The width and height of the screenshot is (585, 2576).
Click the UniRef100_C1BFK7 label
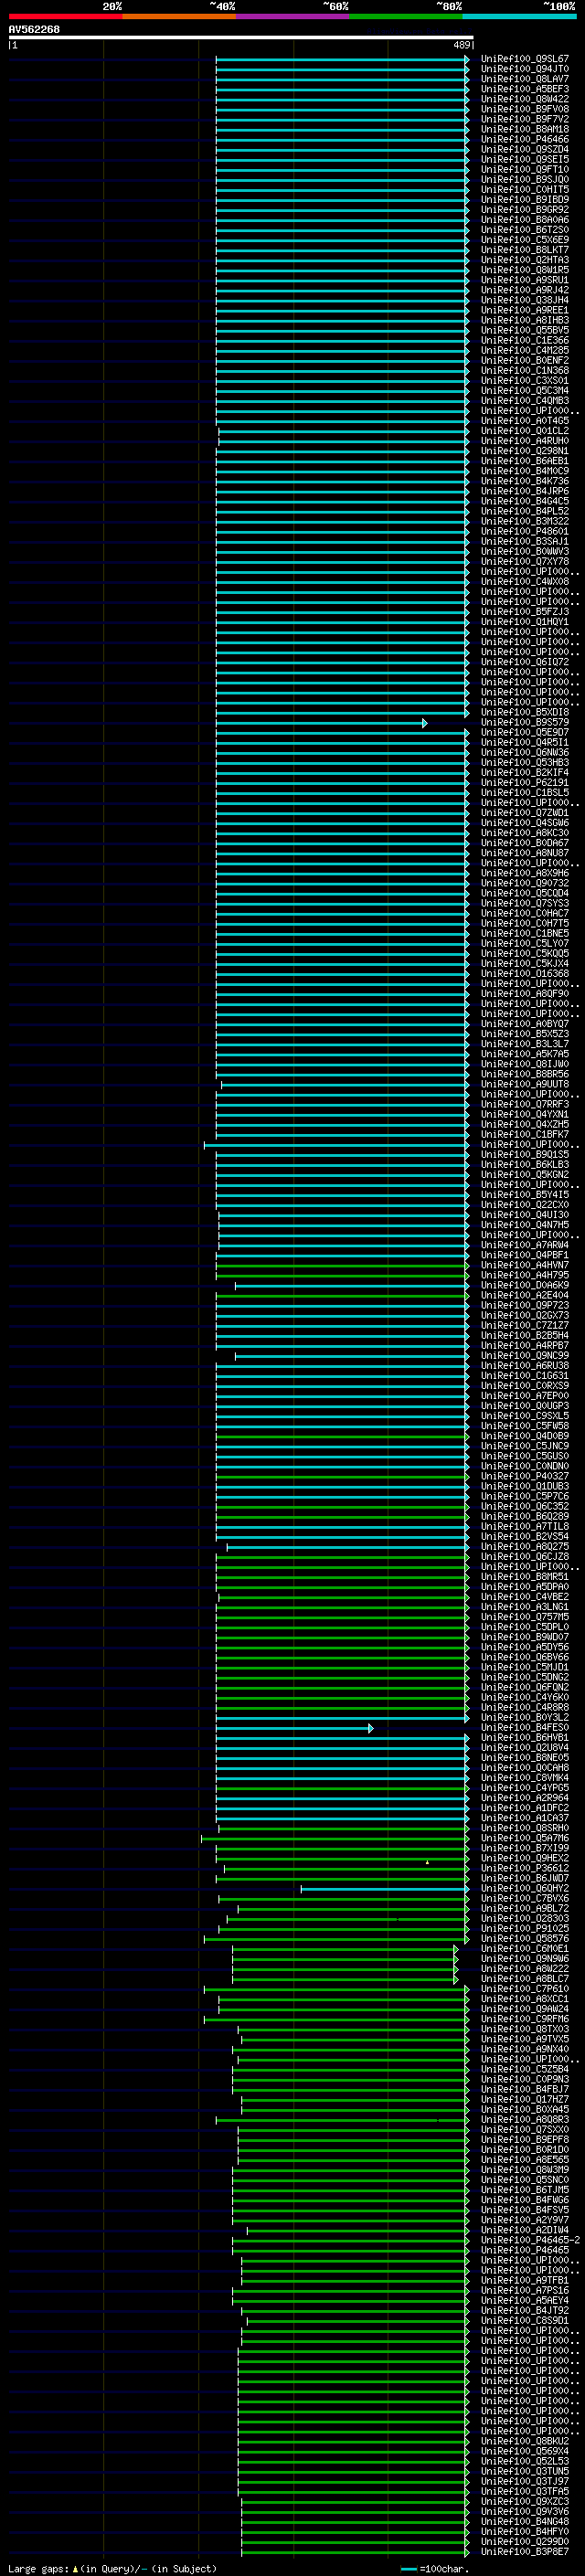525,1134
